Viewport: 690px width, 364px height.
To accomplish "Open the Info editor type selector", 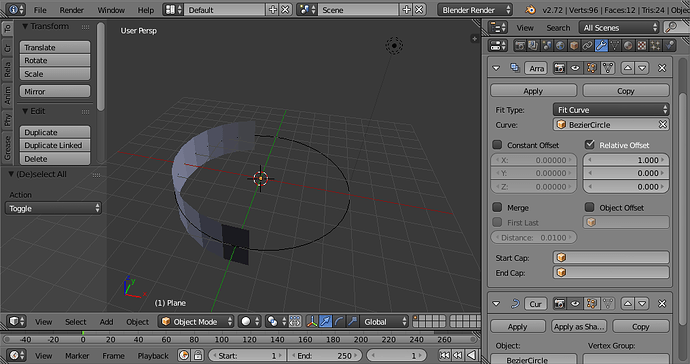I will click(16, 9).
